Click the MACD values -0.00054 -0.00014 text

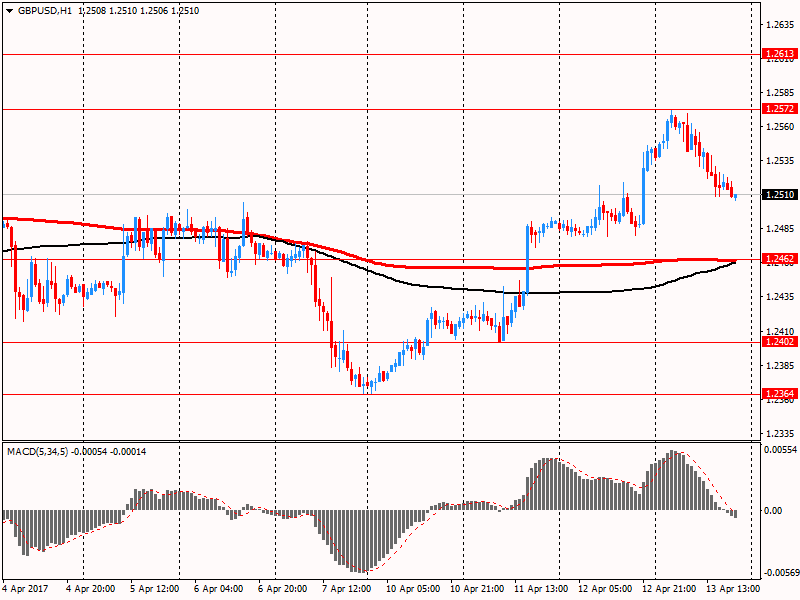(x=109, y=452)
